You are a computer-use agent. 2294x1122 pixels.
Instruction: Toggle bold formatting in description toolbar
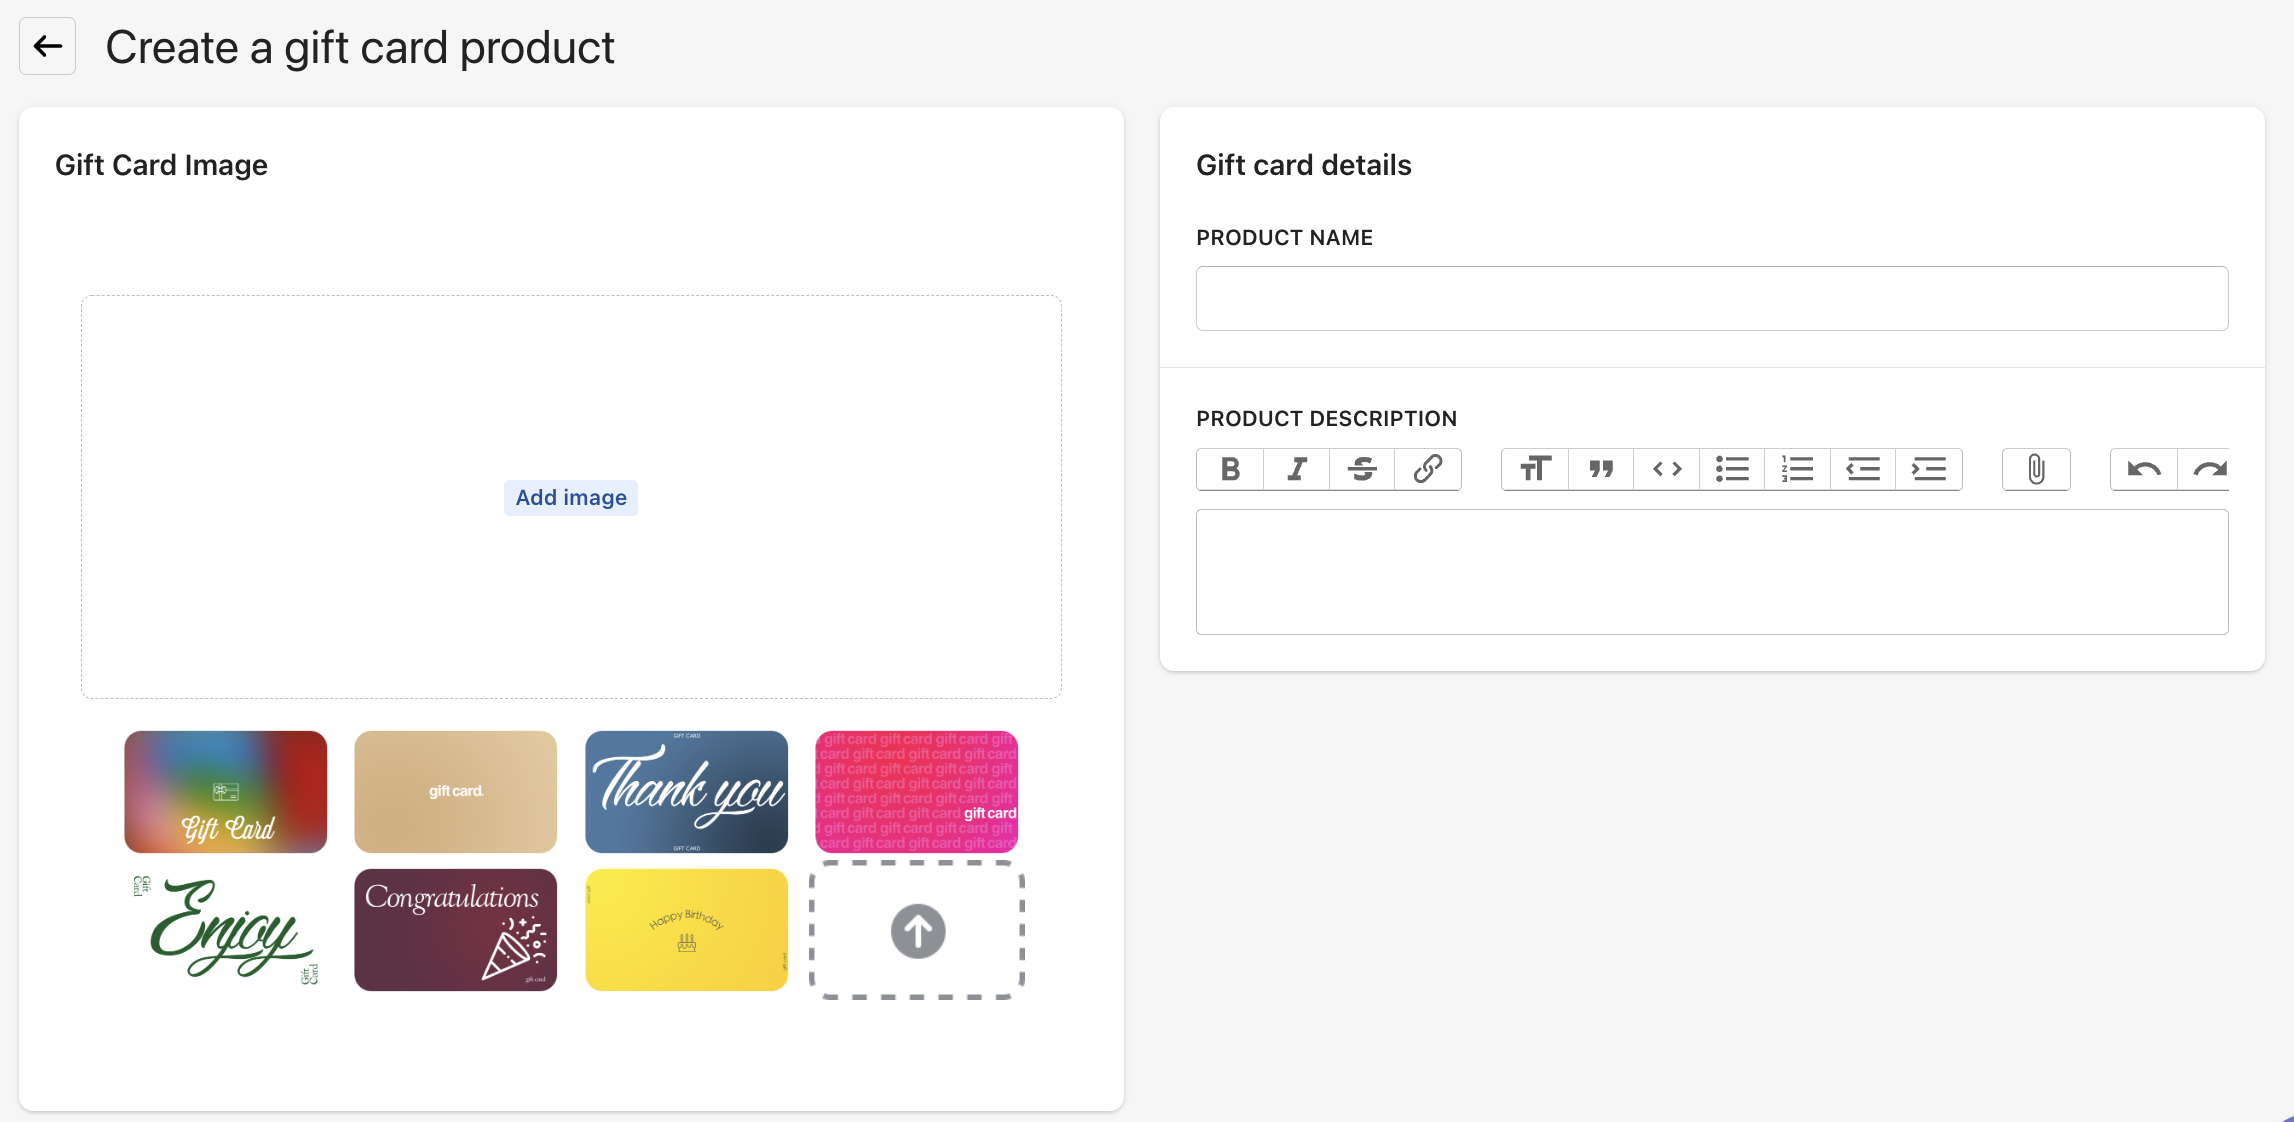1230,469
